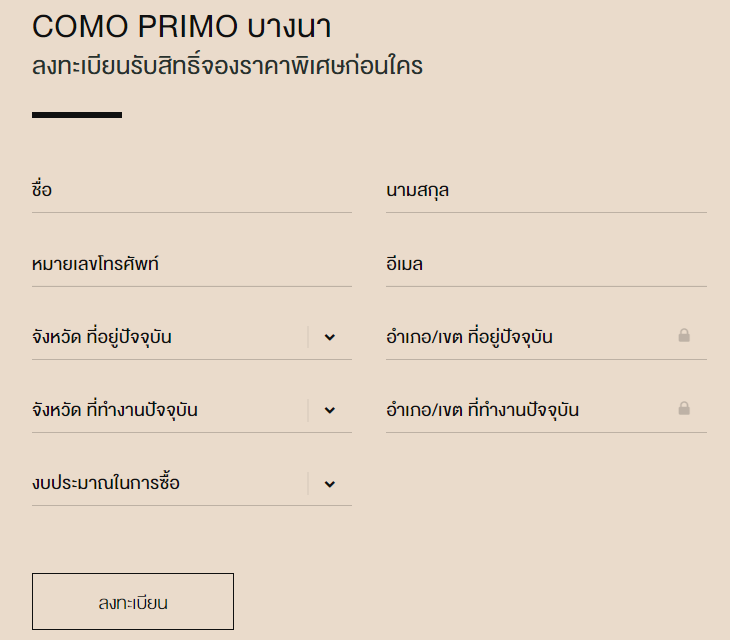Click the lock icon in อำเภอ/เขต ที่ทำงานปัจจุบัน

[x=684, y=409]
